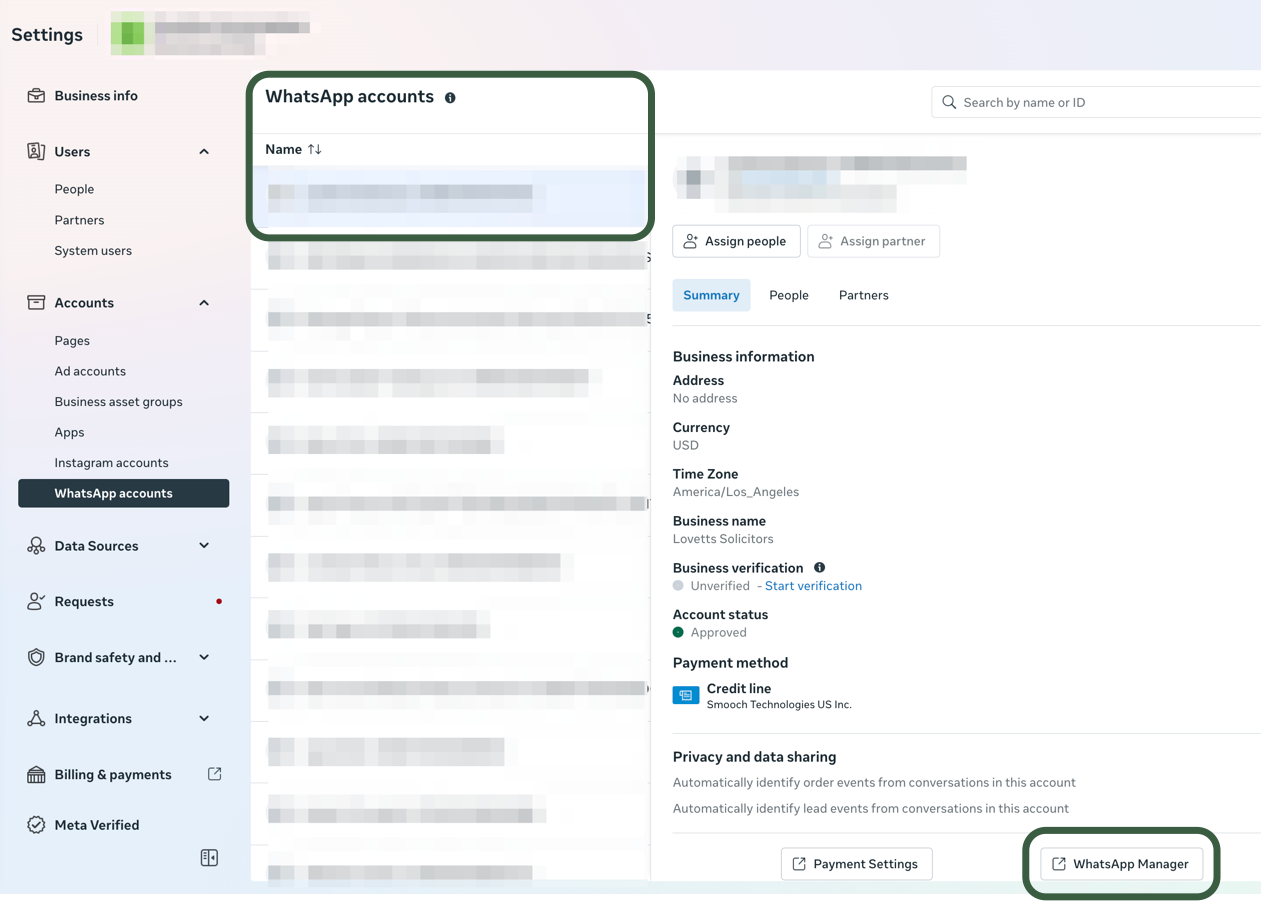Switch to the Partners tab
Image resolution: width=1261 pixels, height=901 pixels.
click(863, 295)
